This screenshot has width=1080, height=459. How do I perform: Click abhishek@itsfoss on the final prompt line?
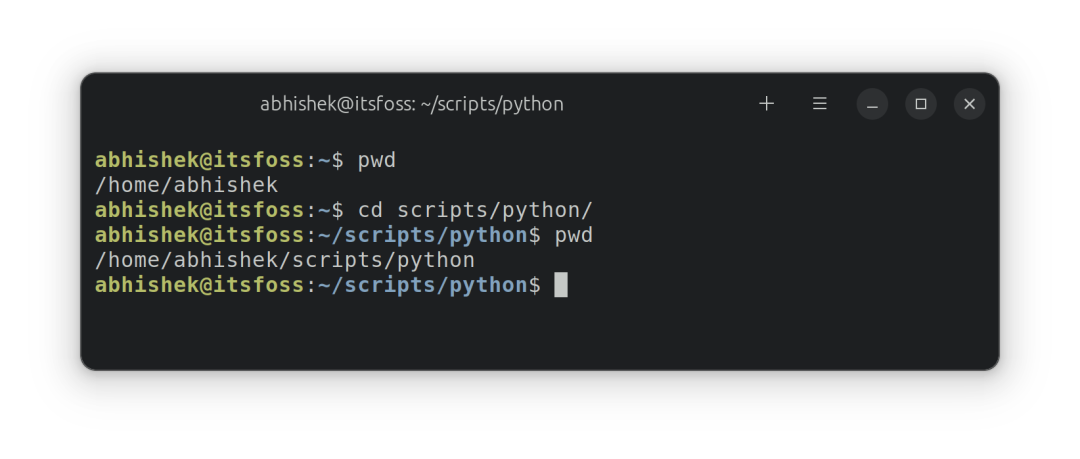tap(199, 285)
